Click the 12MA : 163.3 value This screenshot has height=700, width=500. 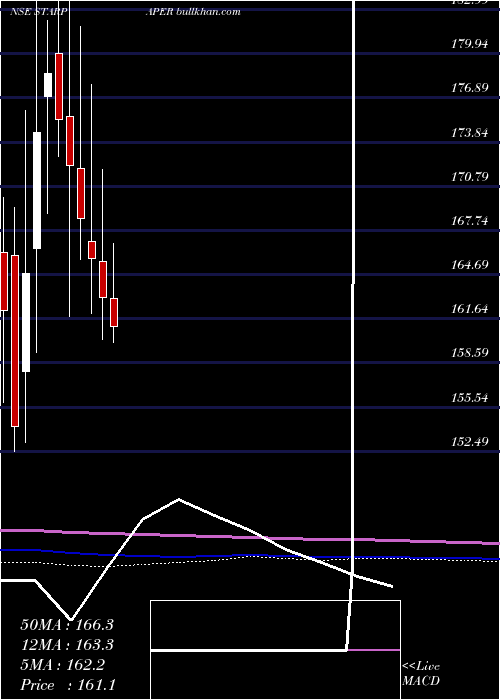point(67,645)
